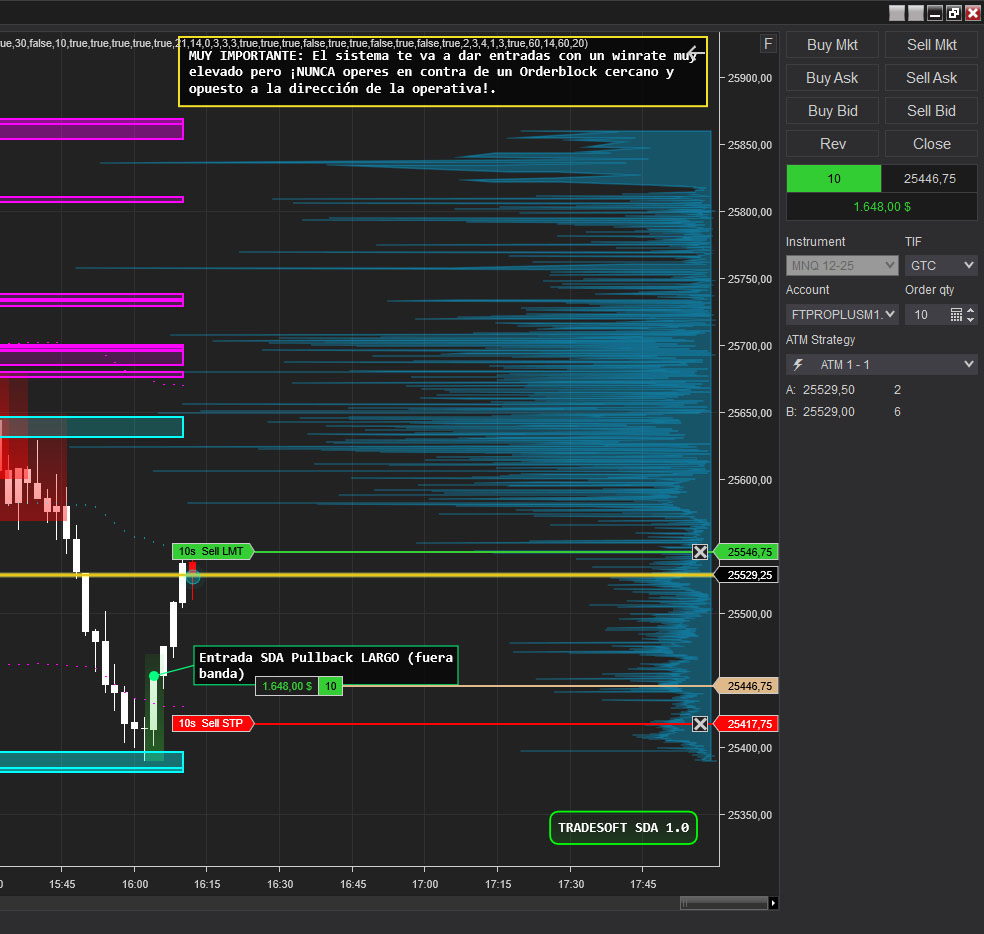Expand the Account dropdown FTPROPLUSM1
The image size is (984, 934).
pyautogui.click(x=842, y=315)
